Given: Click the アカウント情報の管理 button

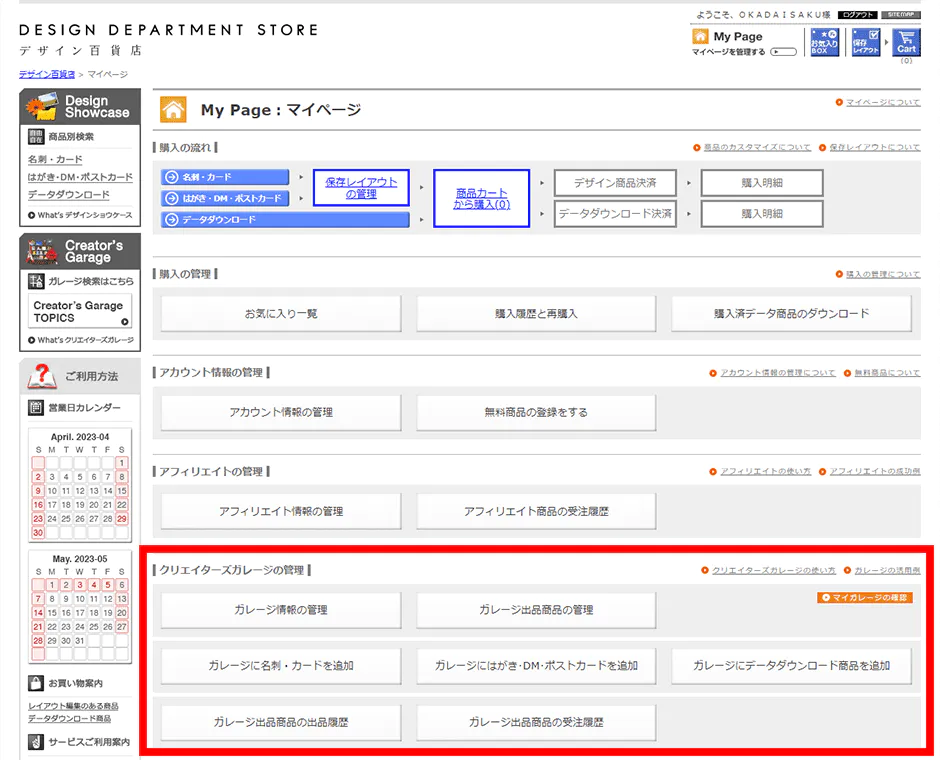Looking at the screenshot, I should point(280,412).
